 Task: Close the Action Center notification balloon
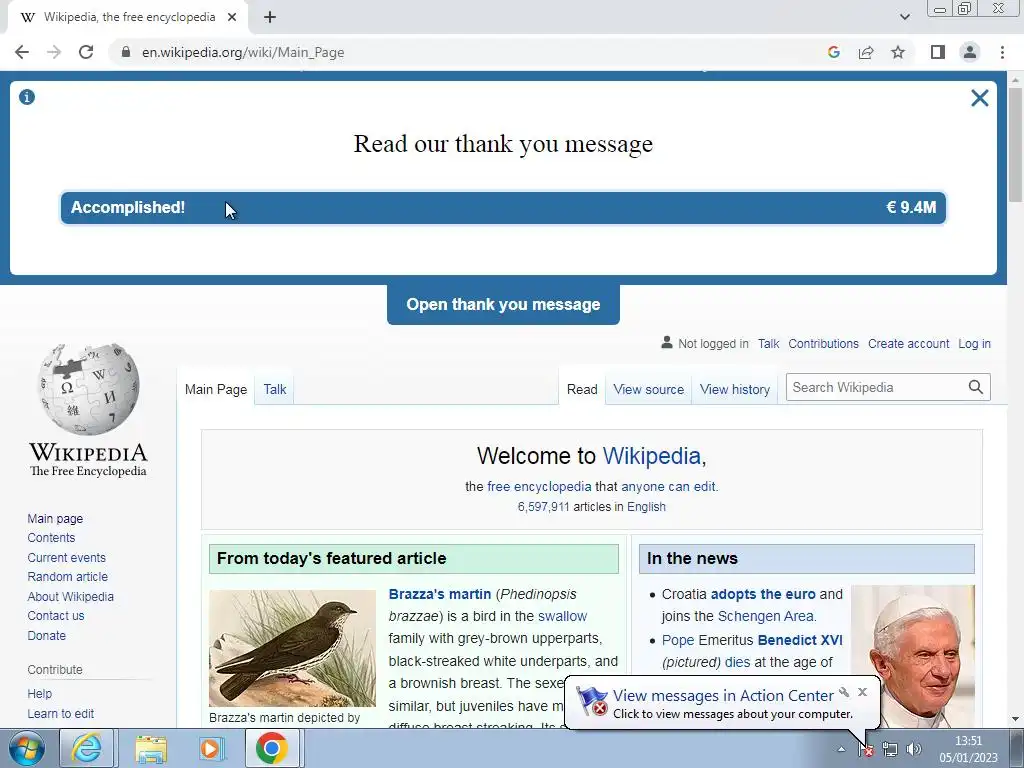(863, 692)
